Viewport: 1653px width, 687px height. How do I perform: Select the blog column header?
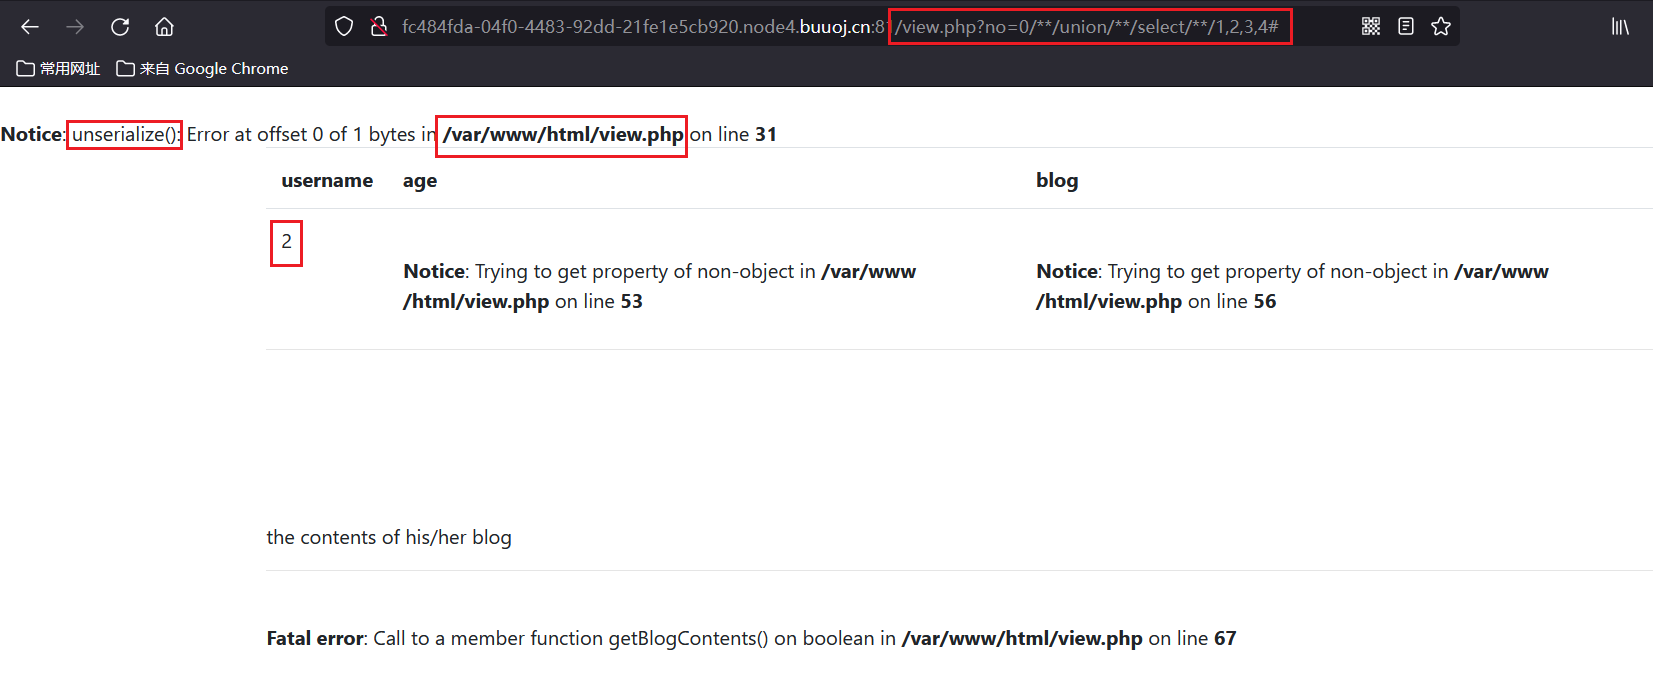pos(1057,181)
